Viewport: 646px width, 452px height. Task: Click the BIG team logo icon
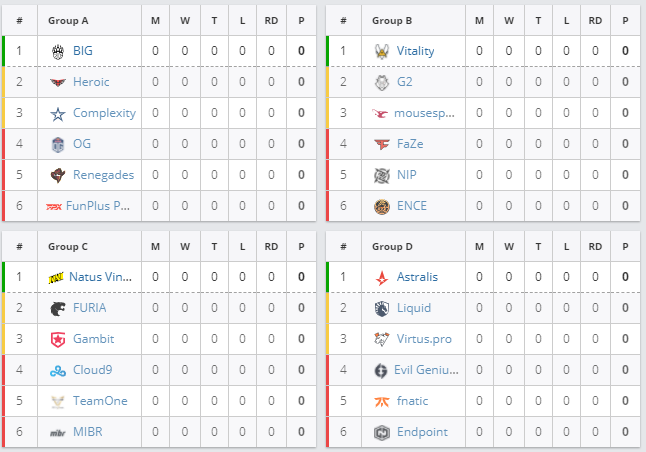(x=58, y=52)
